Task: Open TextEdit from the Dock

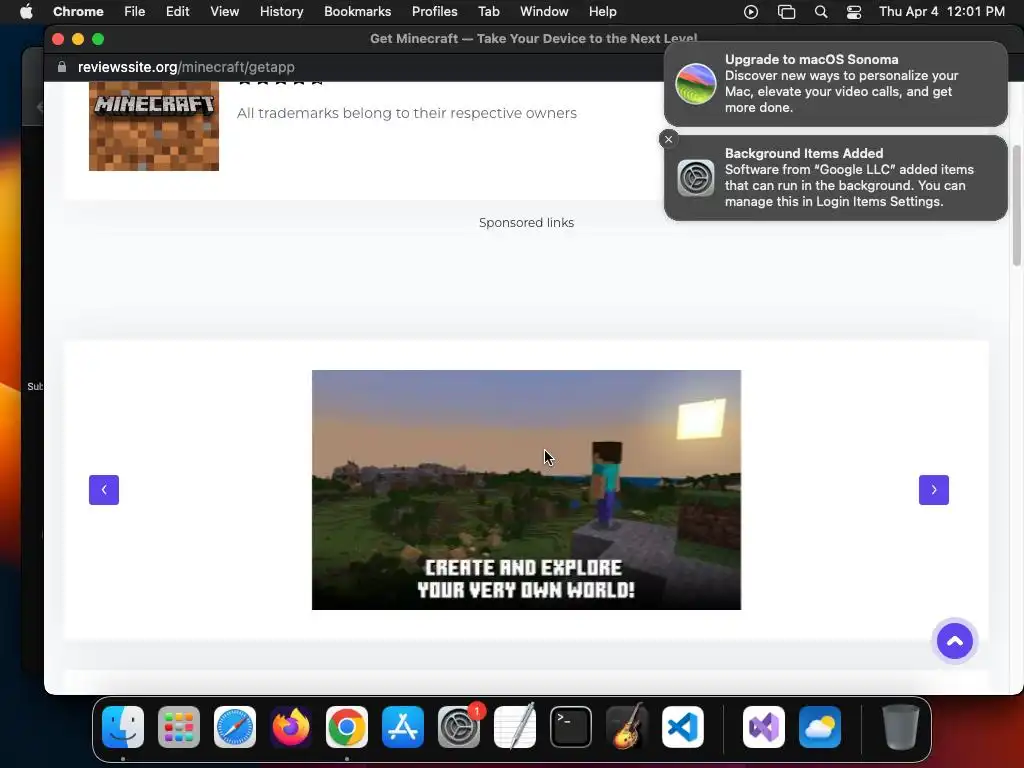Action: coord(515,727)
